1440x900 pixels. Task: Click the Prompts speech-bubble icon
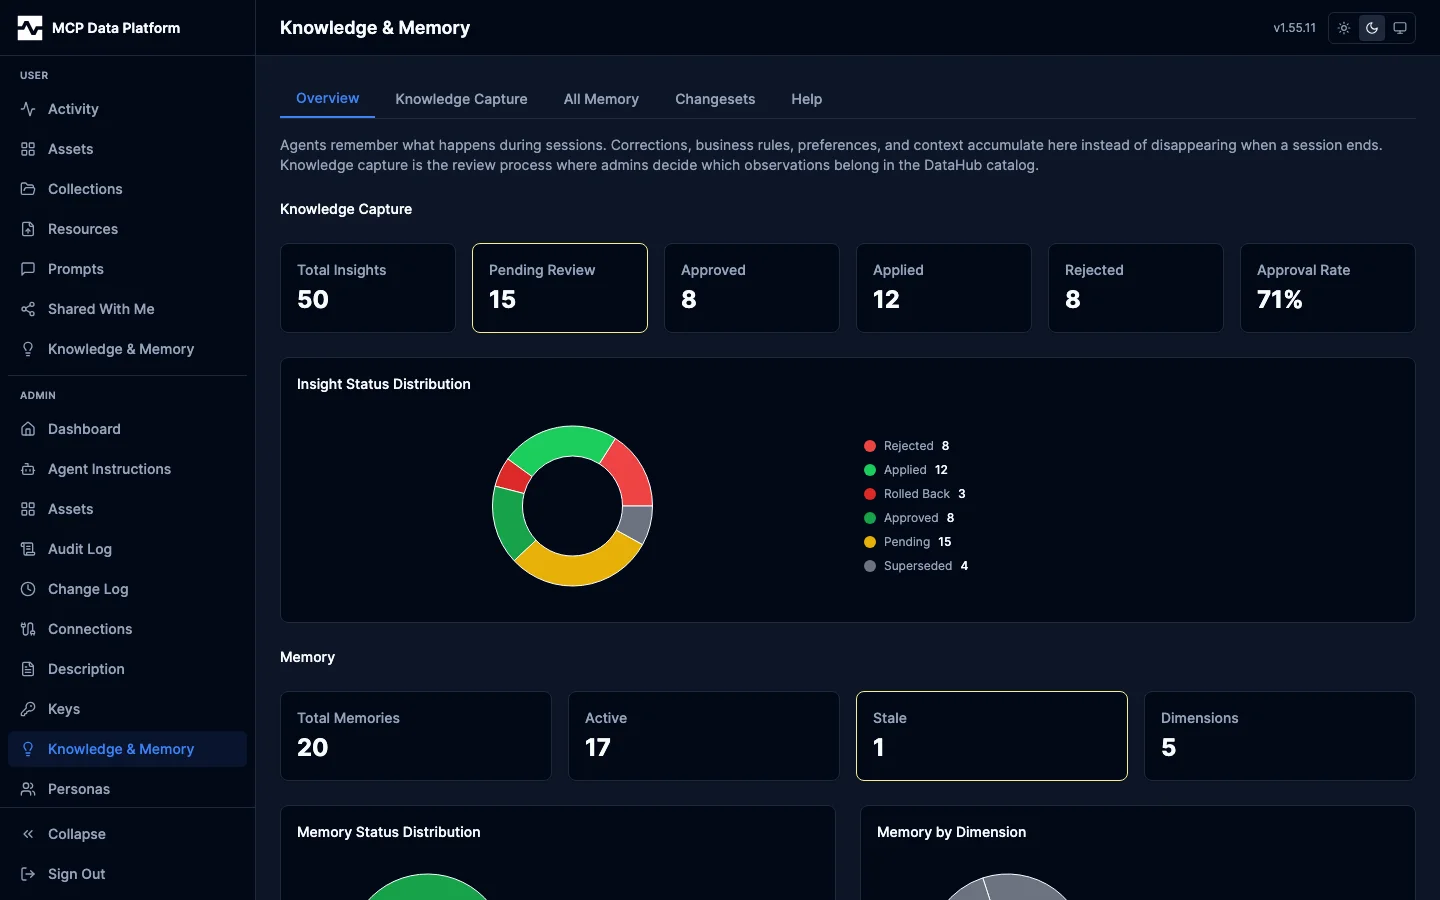click(28, 269)
